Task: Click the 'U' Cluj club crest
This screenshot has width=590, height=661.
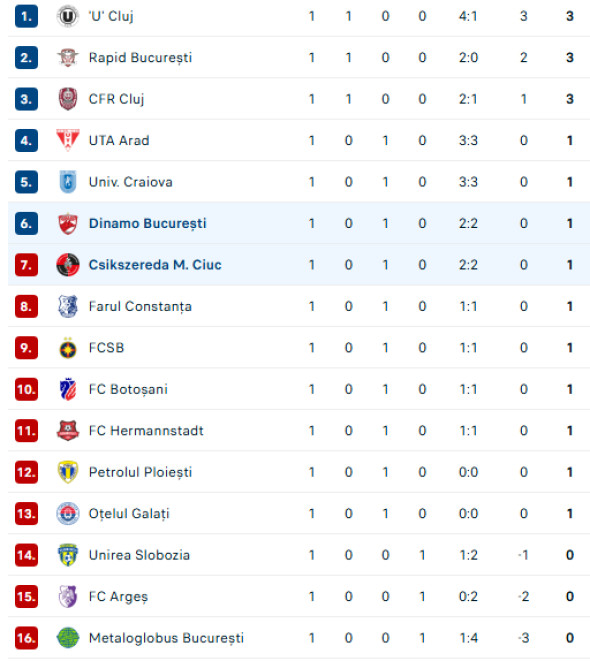Action: coord(67,16)
